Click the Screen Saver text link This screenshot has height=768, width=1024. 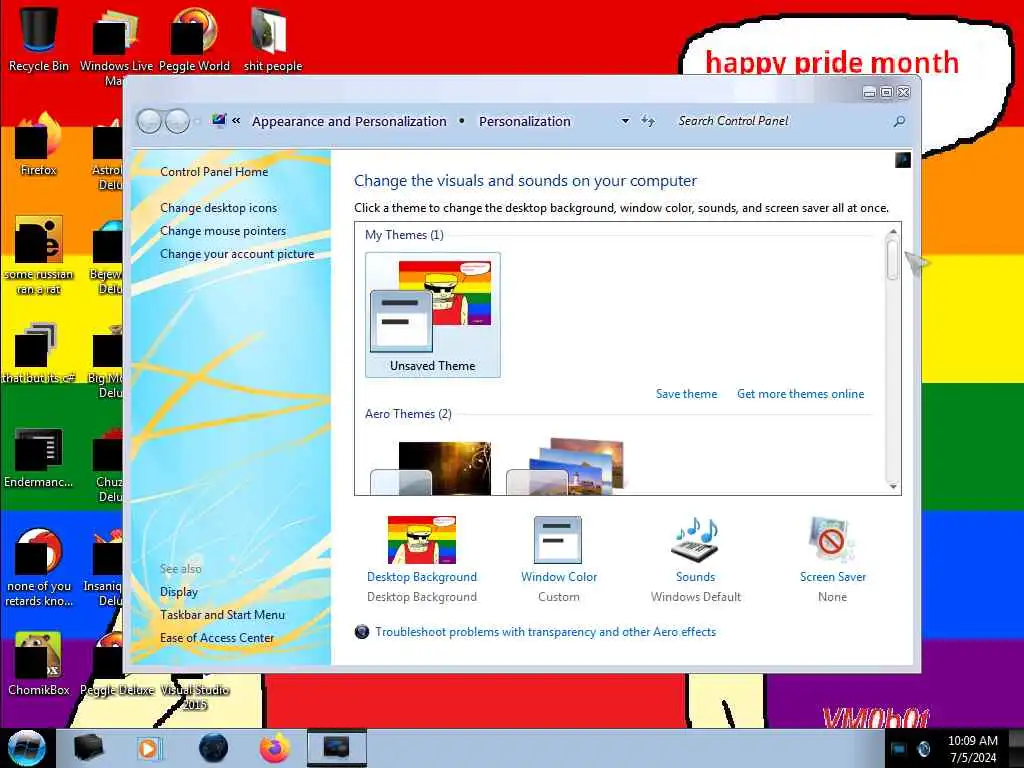[x=833, y=577]
